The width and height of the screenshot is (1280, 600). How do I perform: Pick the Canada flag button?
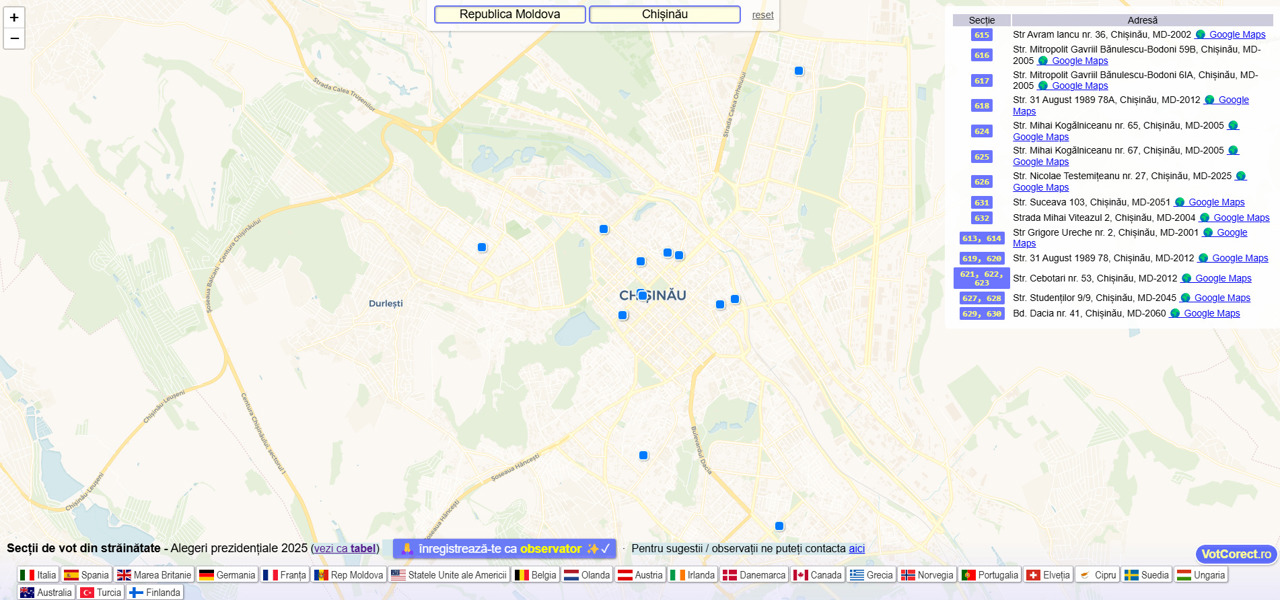tap(818, 575)
